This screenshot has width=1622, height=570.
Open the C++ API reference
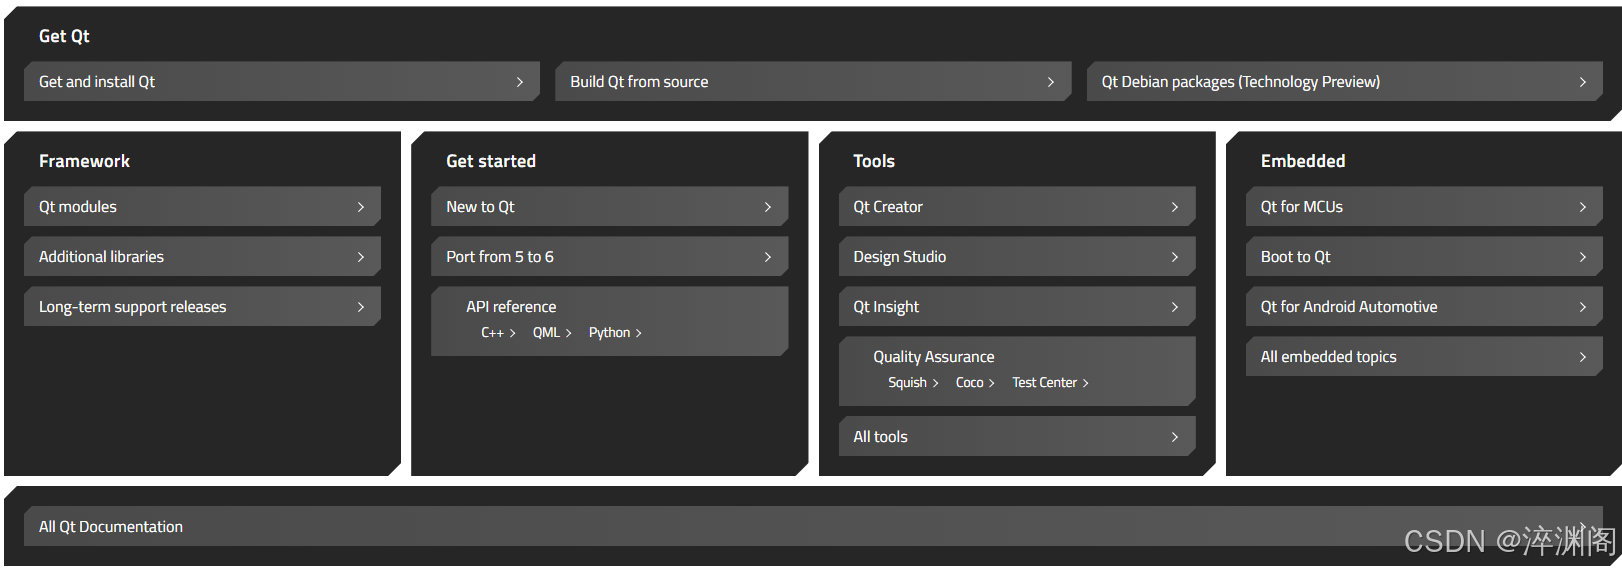click(x=498, y=333)
